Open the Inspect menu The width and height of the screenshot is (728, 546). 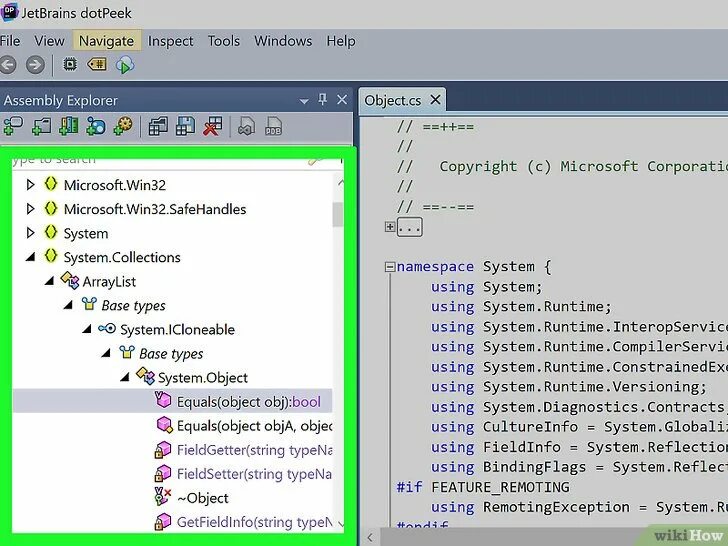pyautogui.click(x=170, y=41)
